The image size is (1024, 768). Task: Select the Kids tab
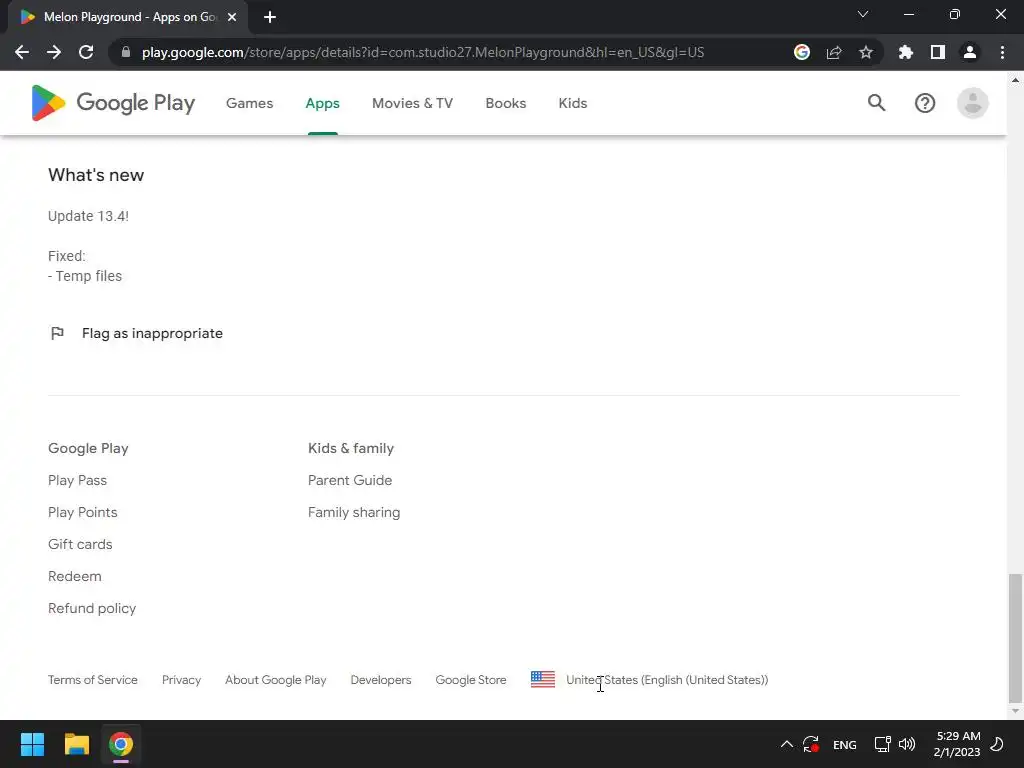[x=573, y=103]
